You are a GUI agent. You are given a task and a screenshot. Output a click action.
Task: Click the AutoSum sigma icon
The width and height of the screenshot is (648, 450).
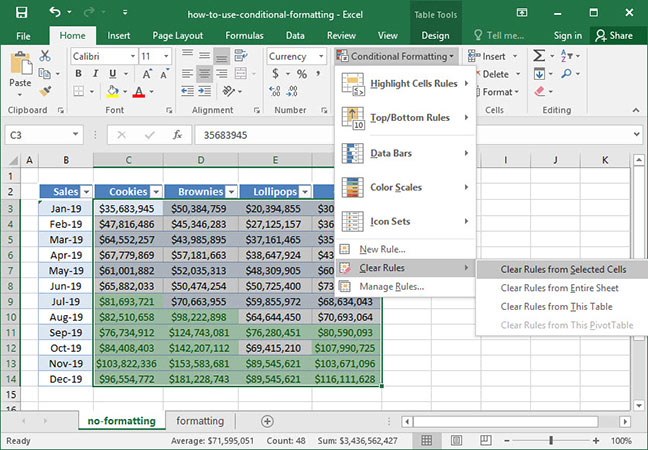click(x=538, y=56)
